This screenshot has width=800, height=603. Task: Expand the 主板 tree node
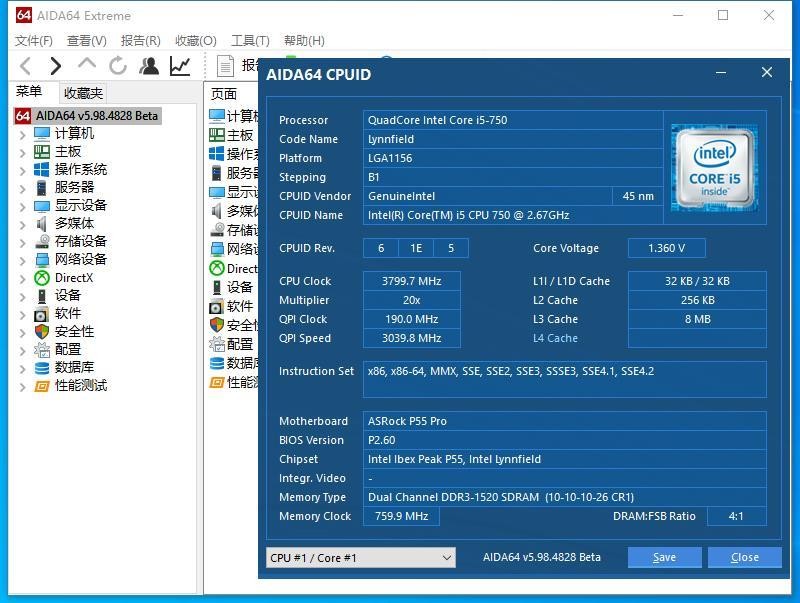(x=23, y=152)
